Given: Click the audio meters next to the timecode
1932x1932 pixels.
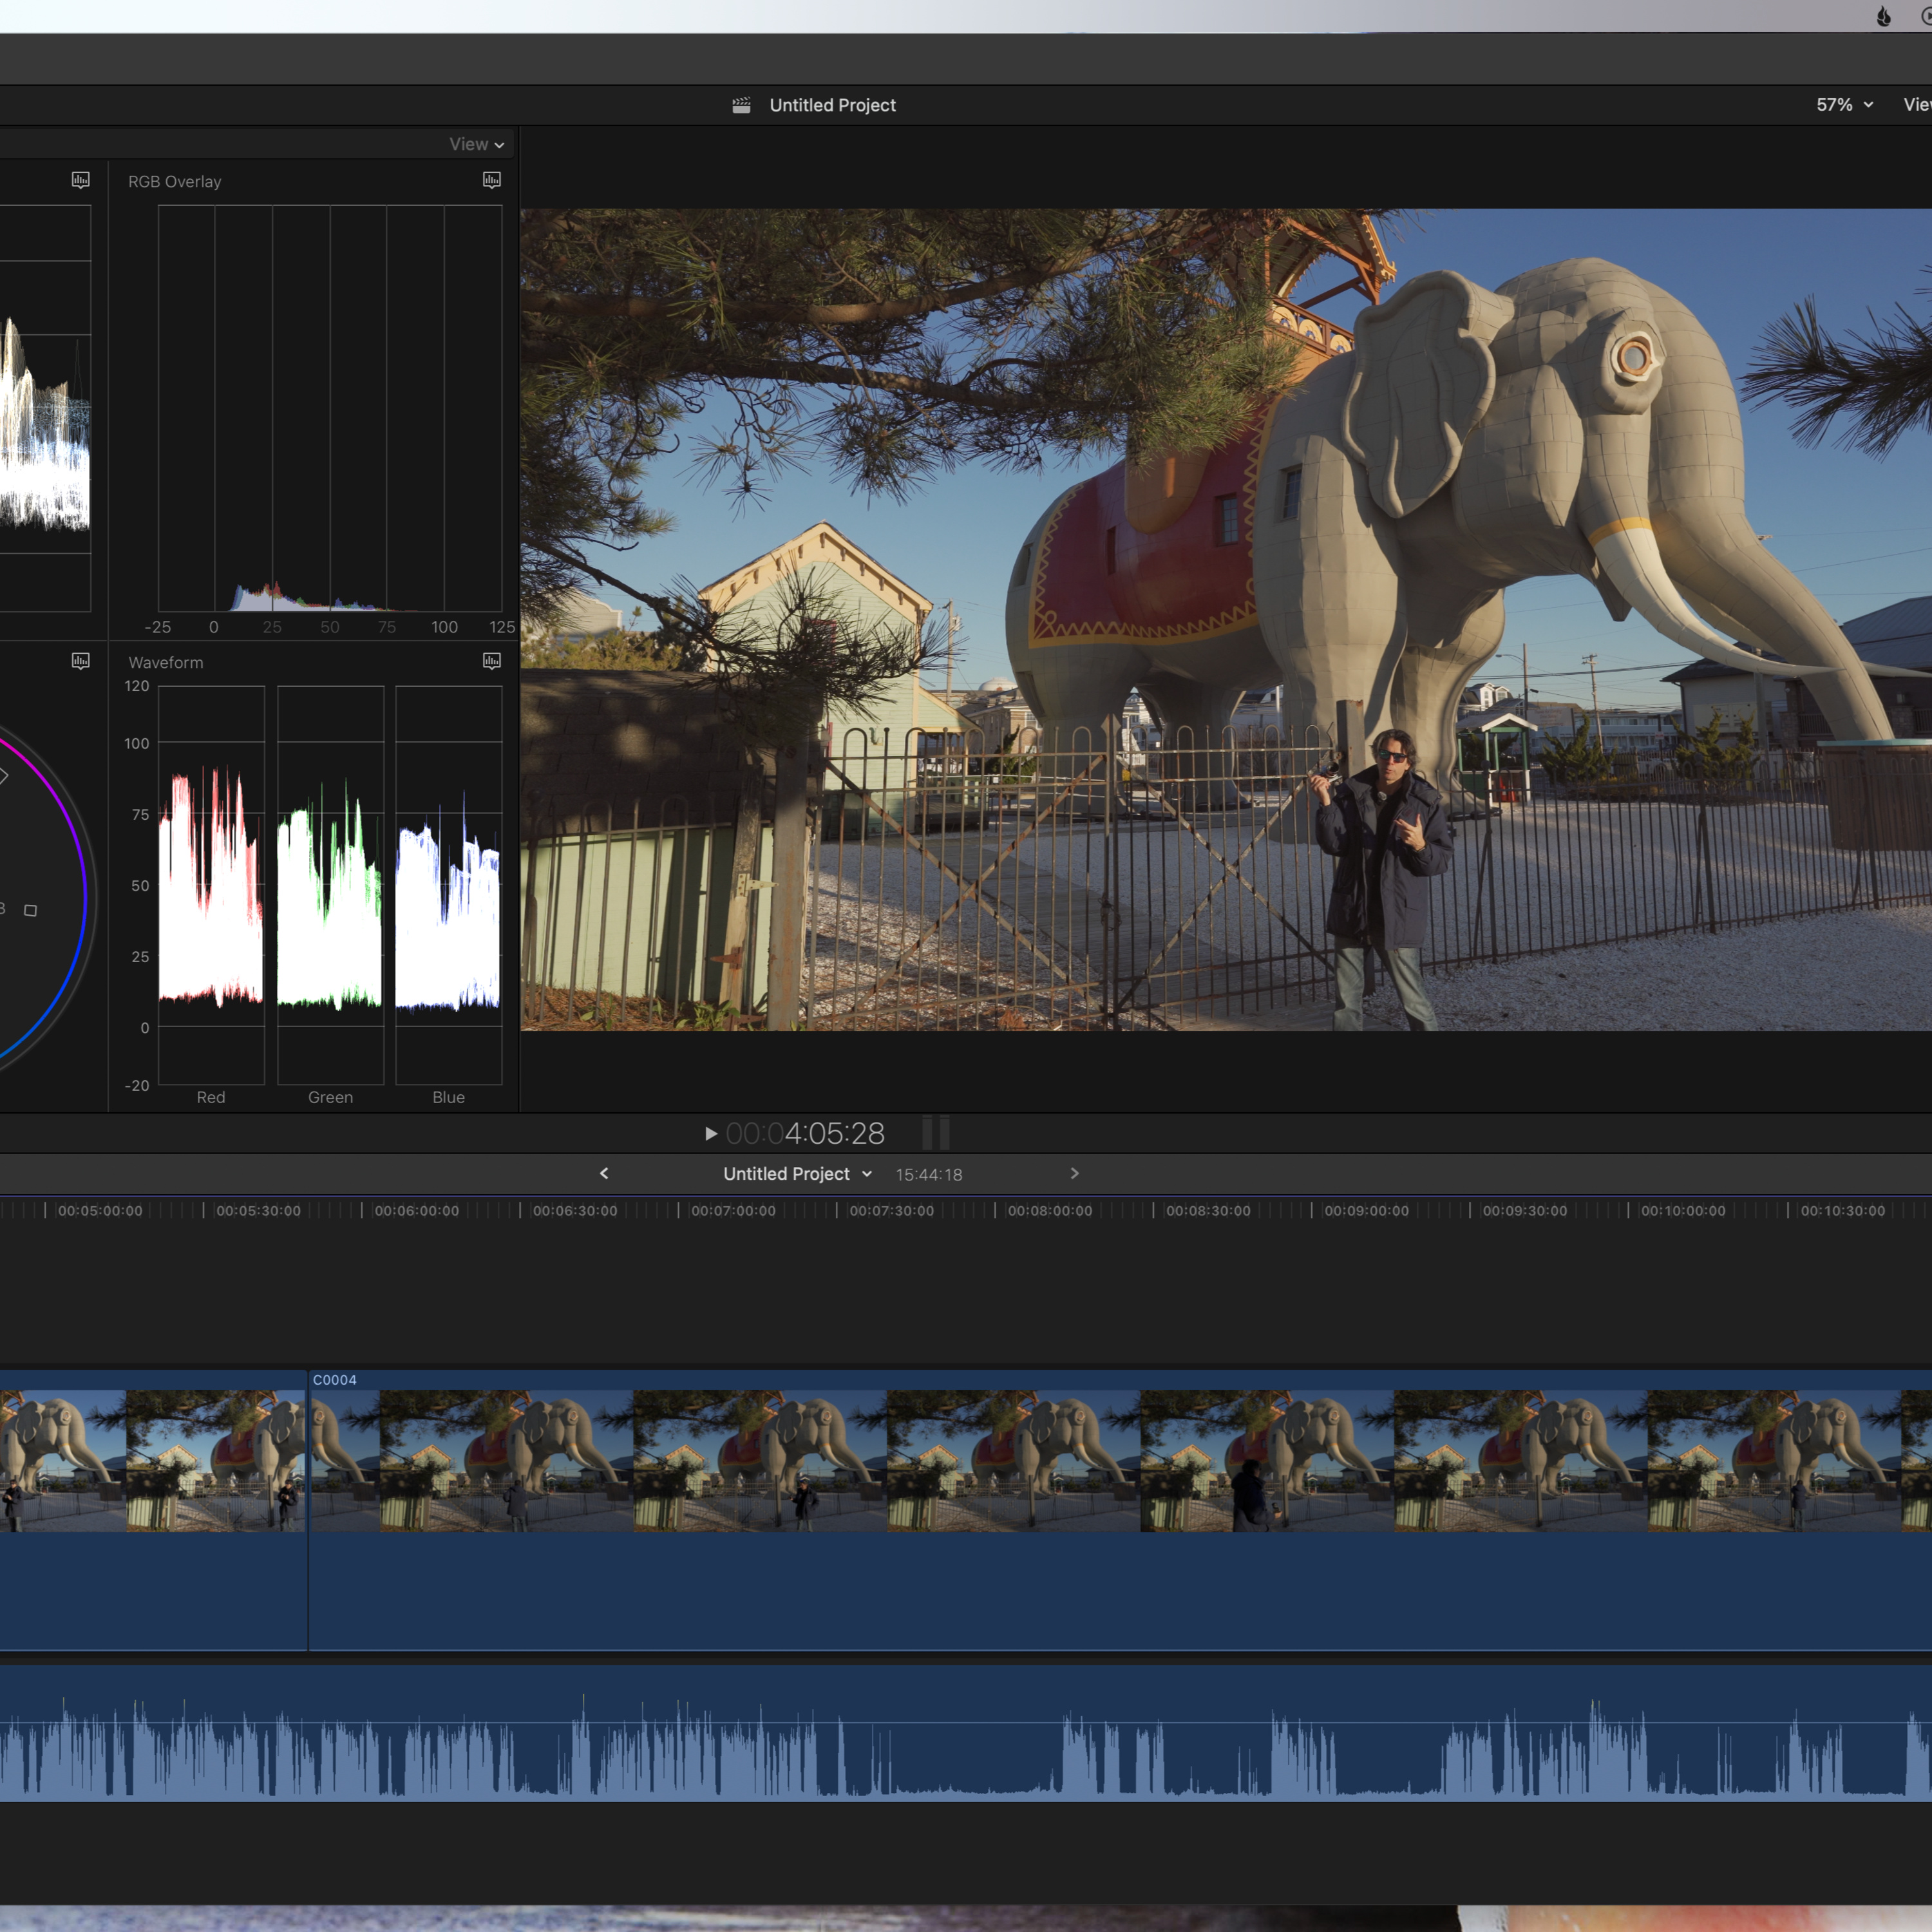Looking at the screenshot, I should pos(935,1133).
